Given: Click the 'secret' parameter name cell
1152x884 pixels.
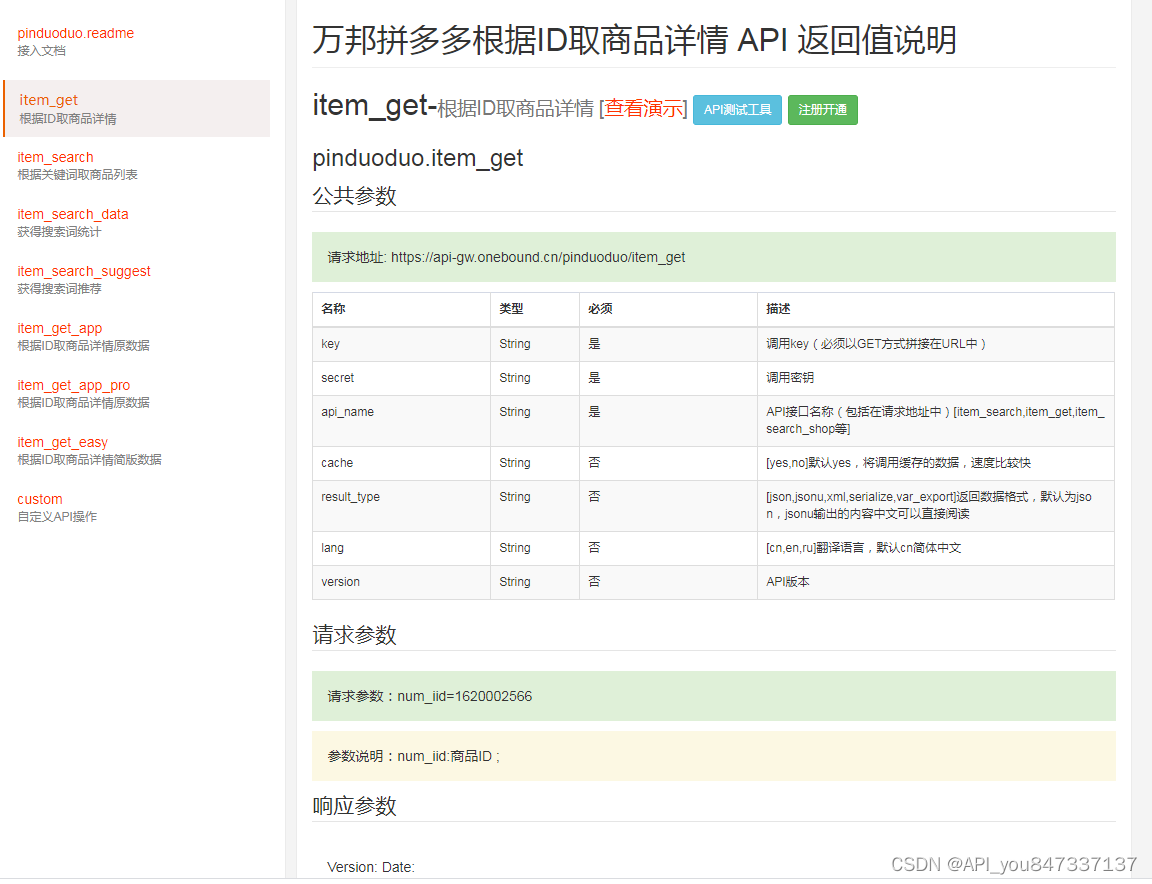Looking at the screenshot, I should coord(401,378).
